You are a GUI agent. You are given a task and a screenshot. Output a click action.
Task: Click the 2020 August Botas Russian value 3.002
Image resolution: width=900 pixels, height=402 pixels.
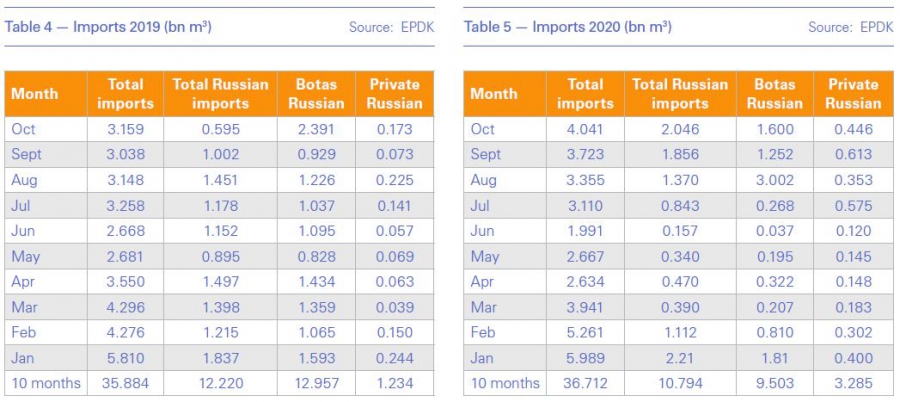[x=775, y=180]
